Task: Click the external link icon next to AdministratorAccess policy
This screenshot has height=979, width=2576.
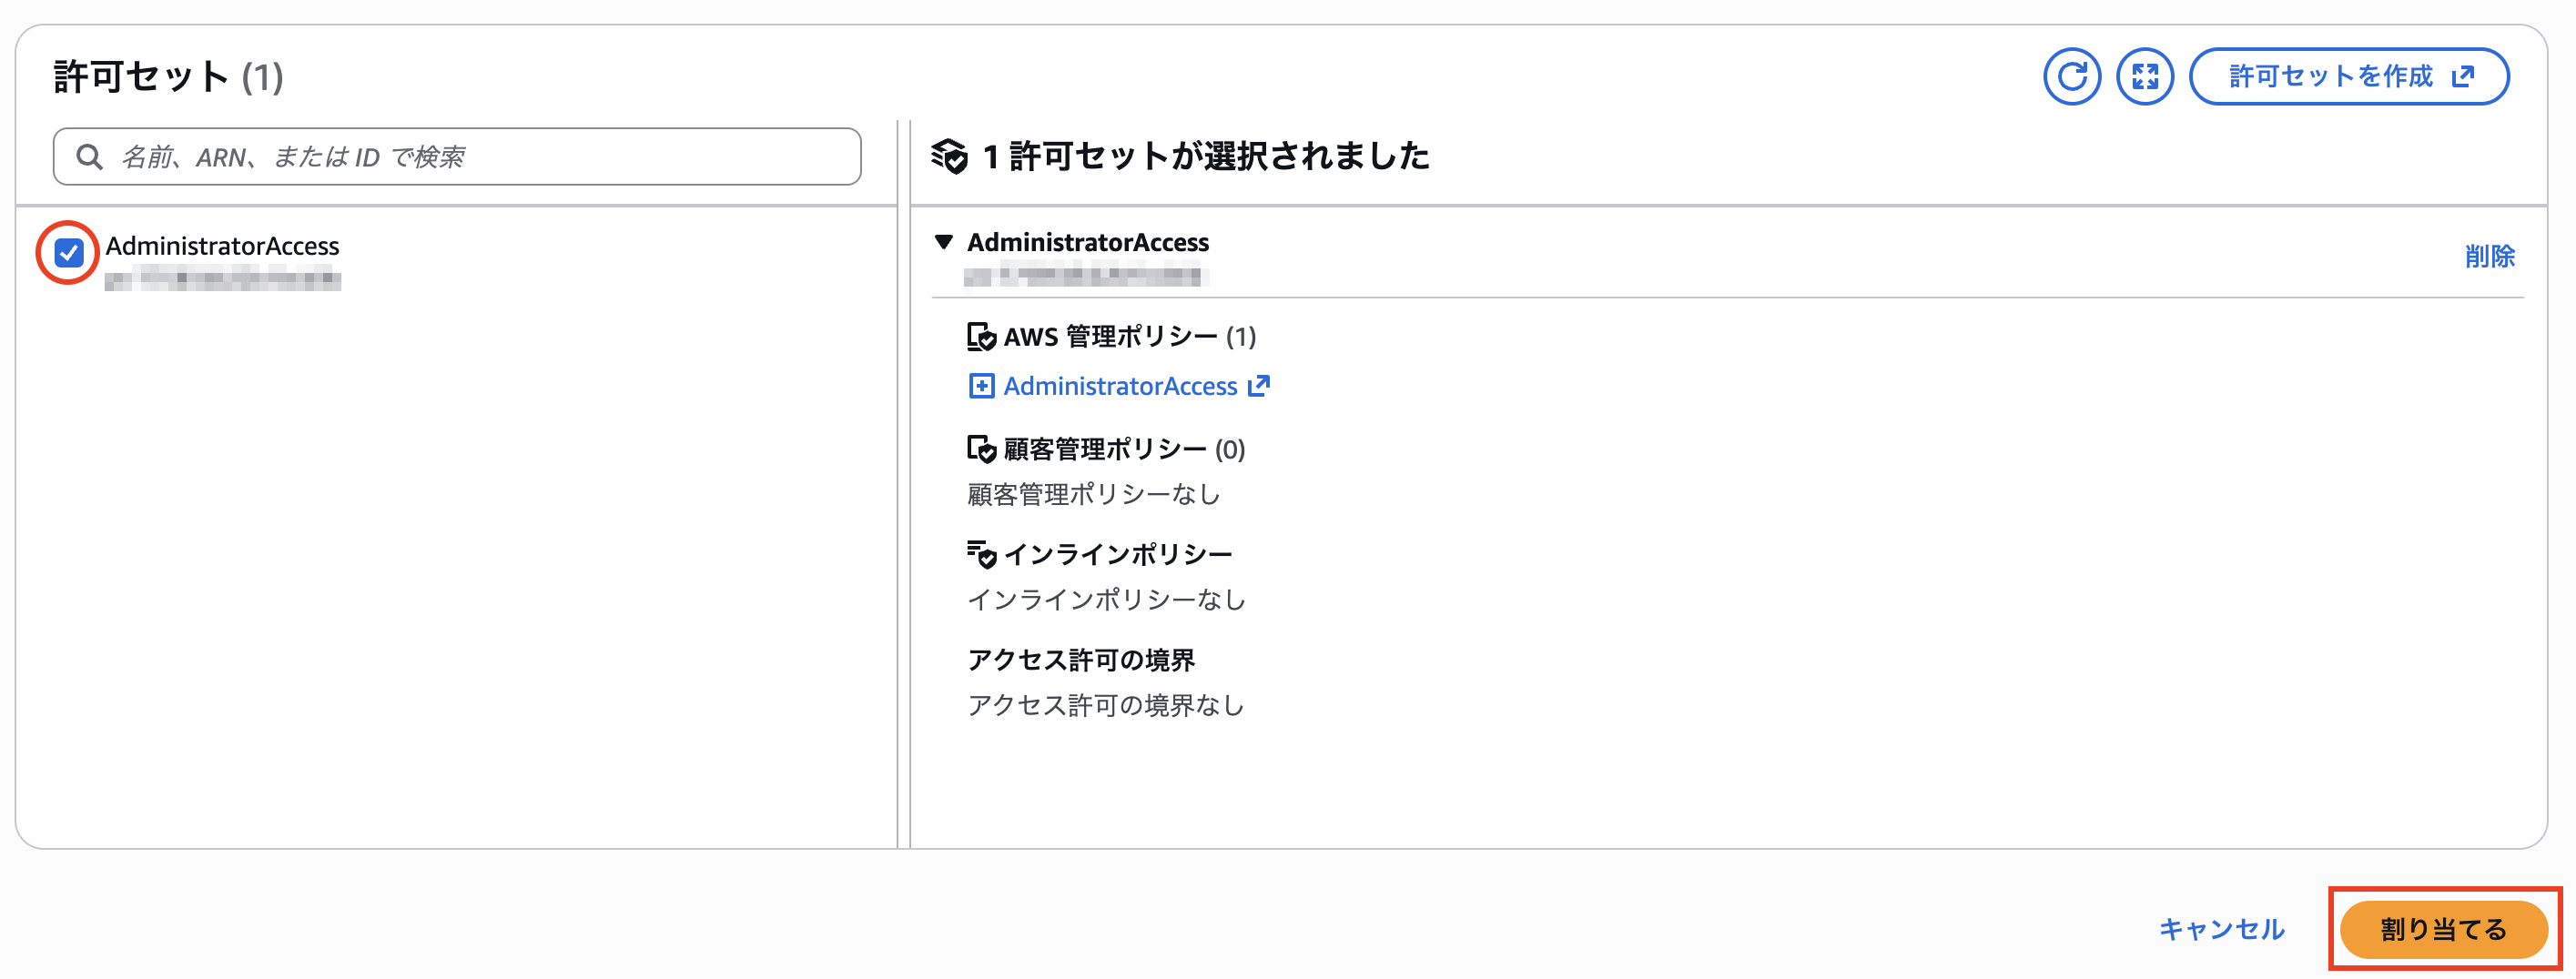Action: 1260,386
